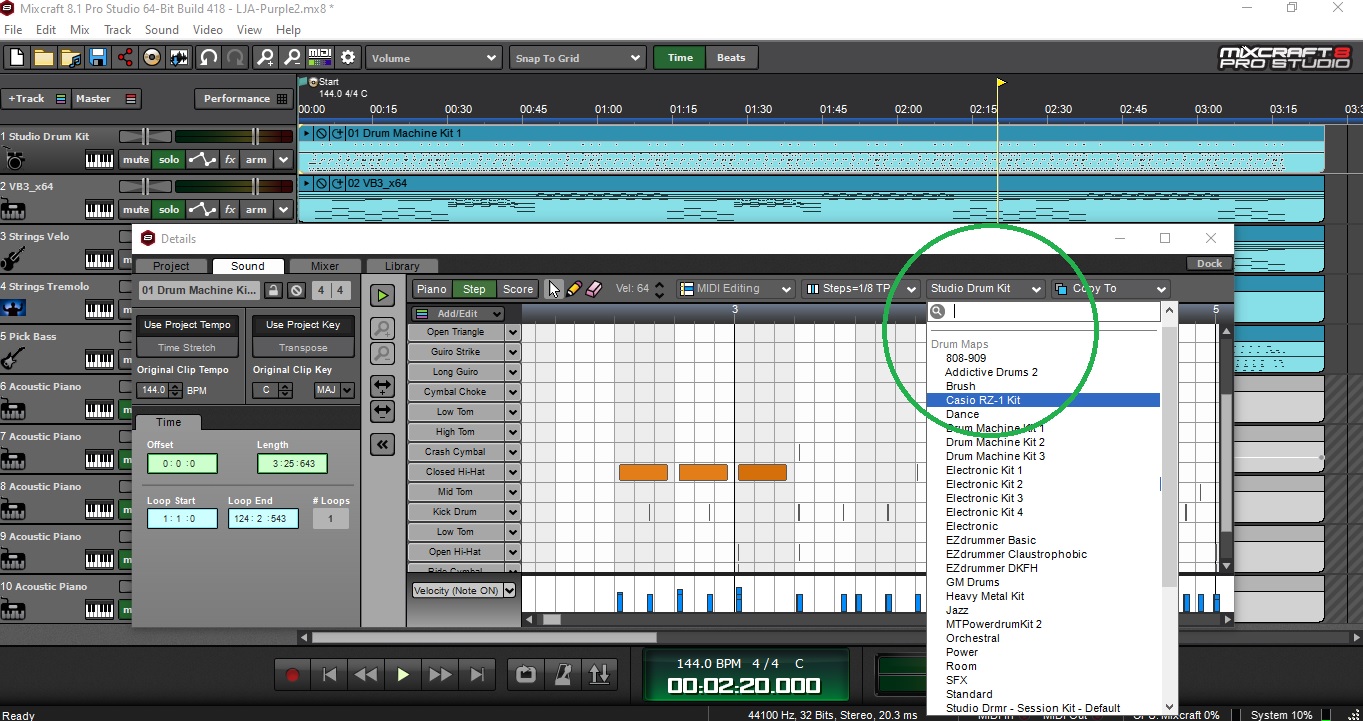1363x721 pixels.
Task: Switch to the Mixer tab in Details
Action: tap(325, 266)
